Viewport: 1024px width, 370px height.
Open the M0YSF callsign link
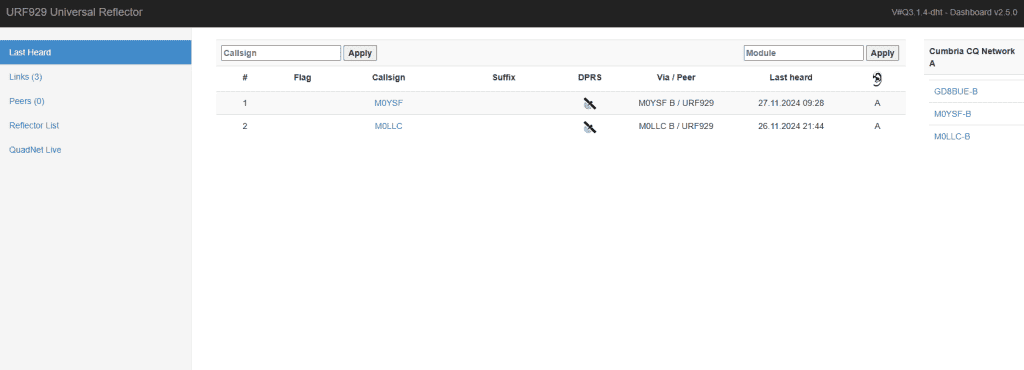click(389, 102)
